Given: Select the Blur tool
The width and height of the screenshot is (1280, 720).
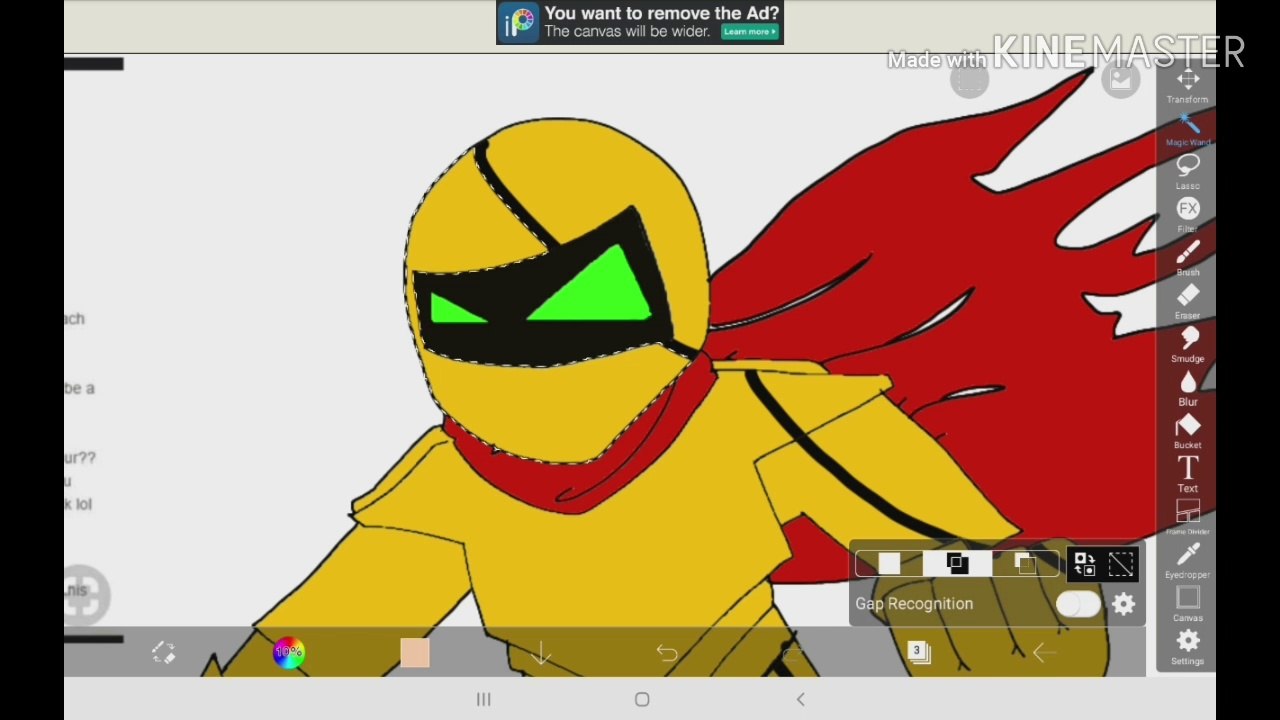Looking at the screenshot, I should pyautogui.click(x=1187, y=388).
